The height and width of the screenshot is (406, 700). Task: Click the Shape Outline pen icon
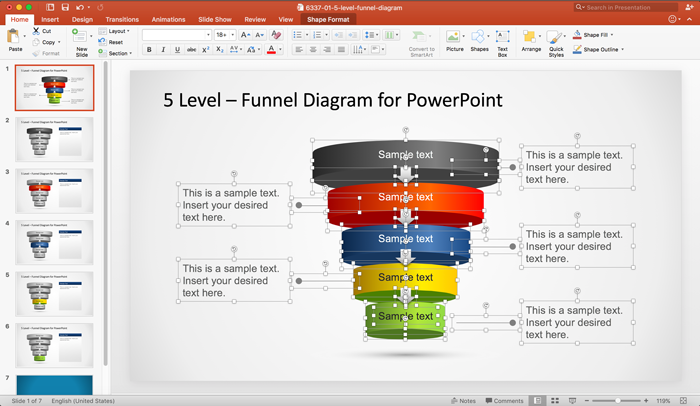[x=577, y=49]
